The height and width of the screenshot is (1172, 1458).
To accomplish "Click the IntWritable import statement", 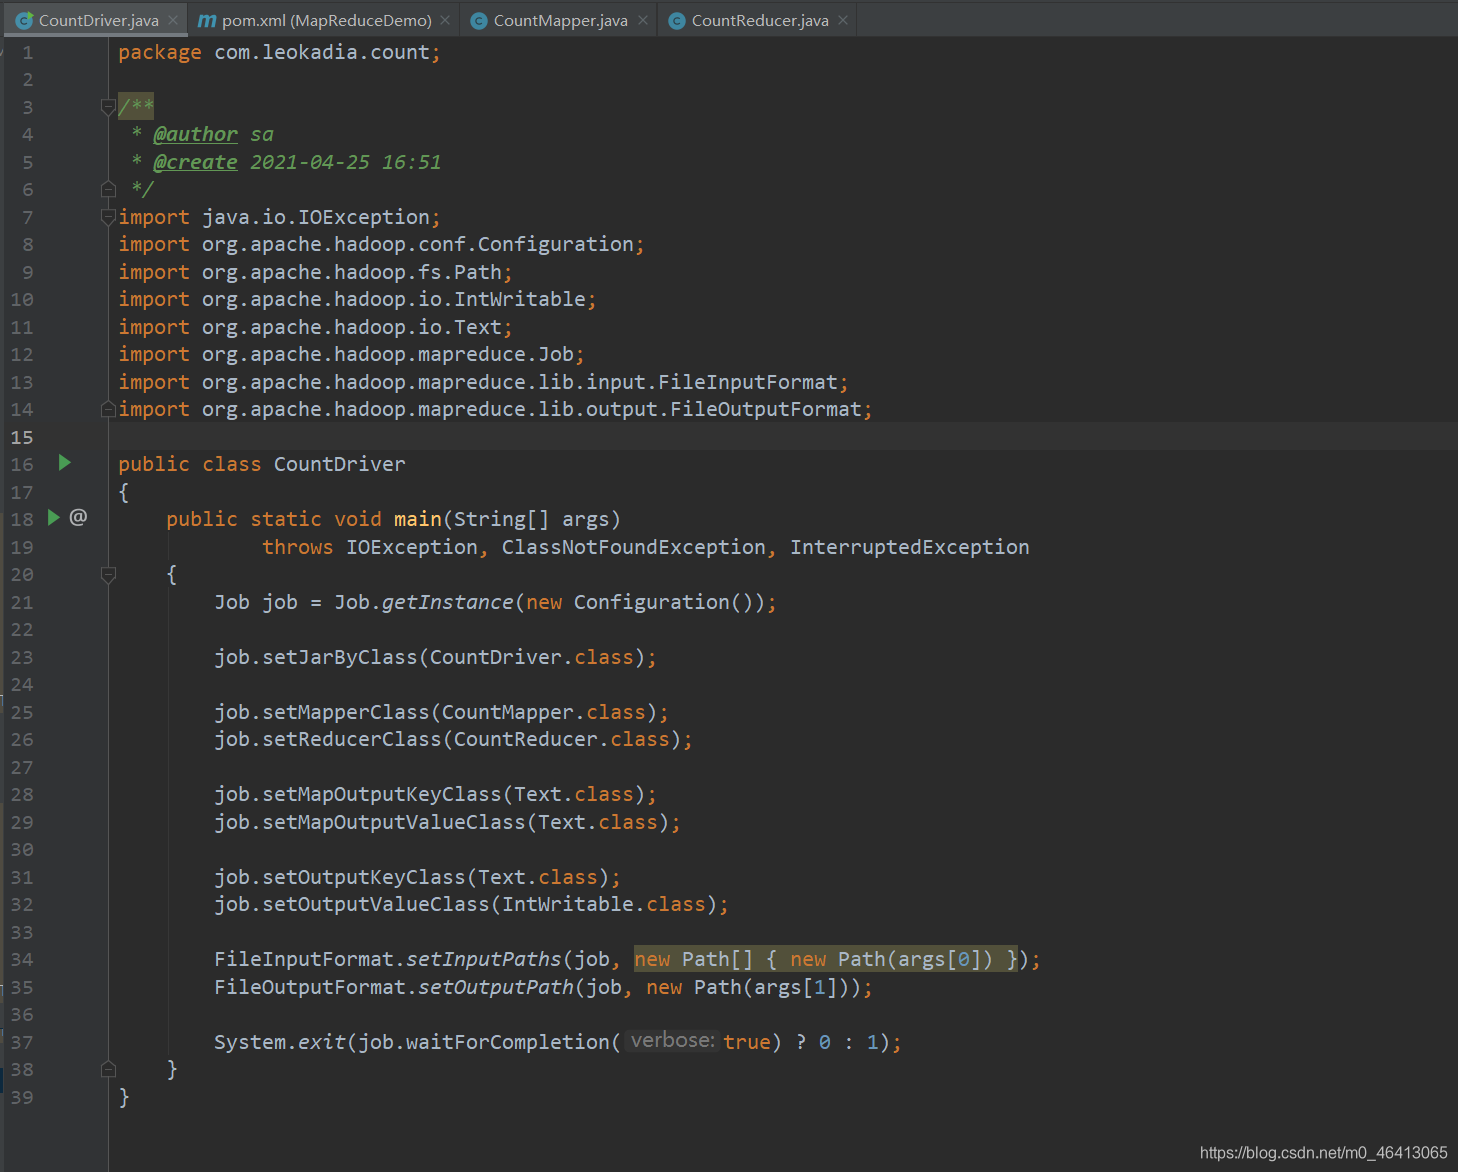I will click(x=357, y=299).
